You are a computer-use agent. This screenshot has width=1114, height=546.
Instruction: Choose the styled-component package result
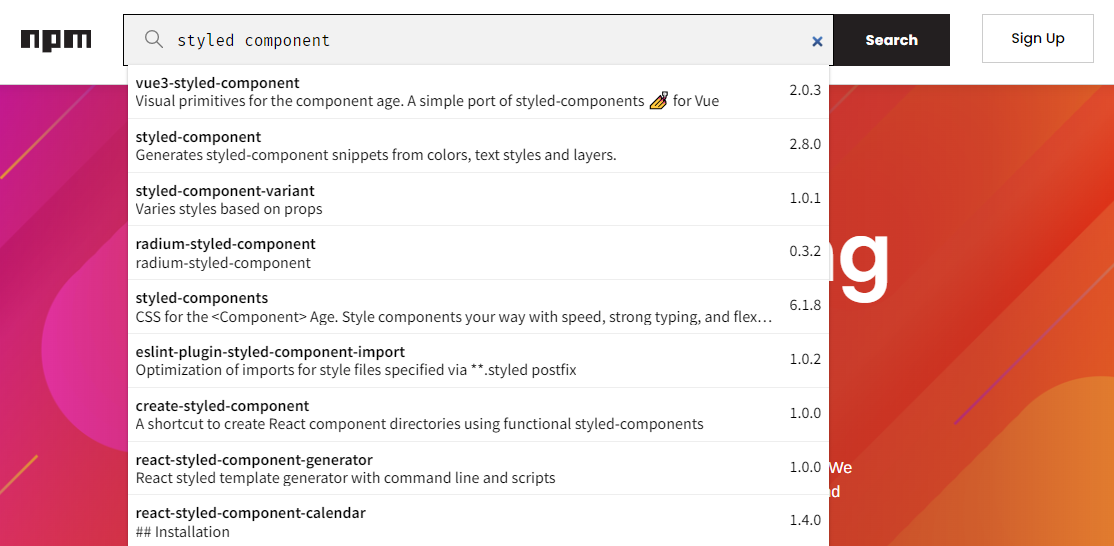[198, 137]
